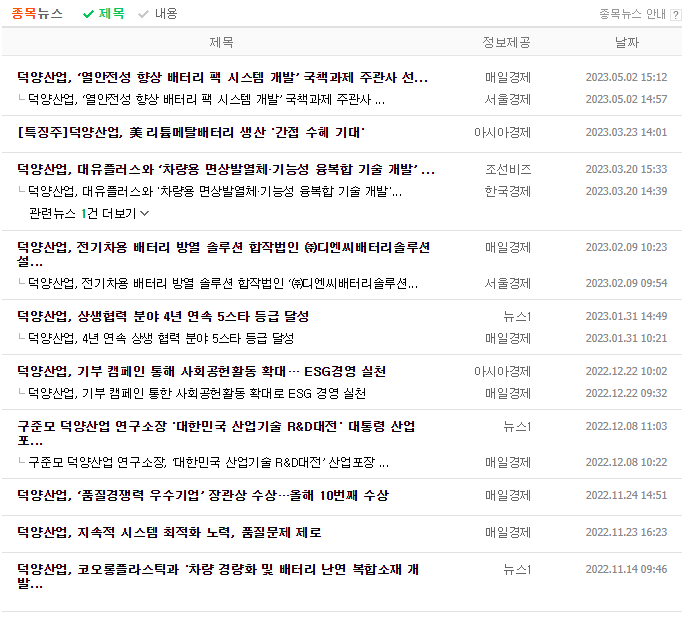Screen dimensions: 689x621
Task: Click the 제목 column header
Action: pos(221,42)
